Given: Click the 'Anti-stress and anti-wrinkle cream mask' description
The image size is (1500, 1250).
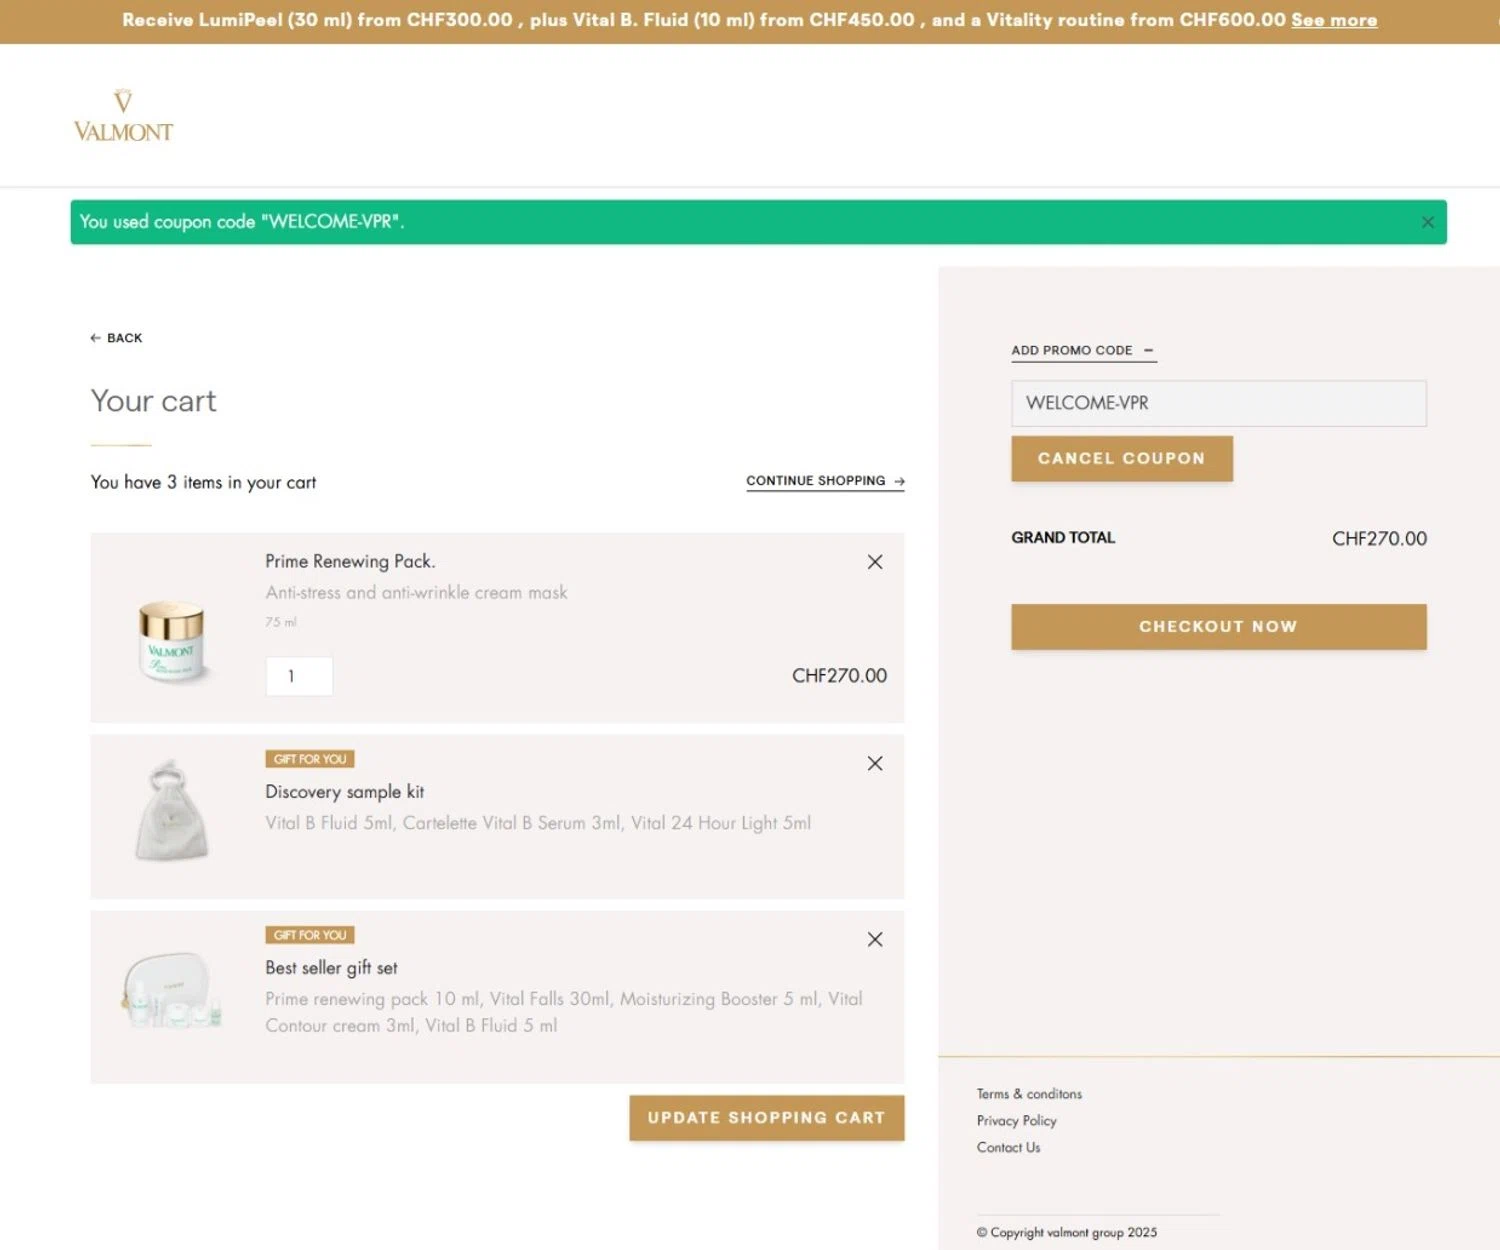Looking at the screenshot, I should pos(416,593).
